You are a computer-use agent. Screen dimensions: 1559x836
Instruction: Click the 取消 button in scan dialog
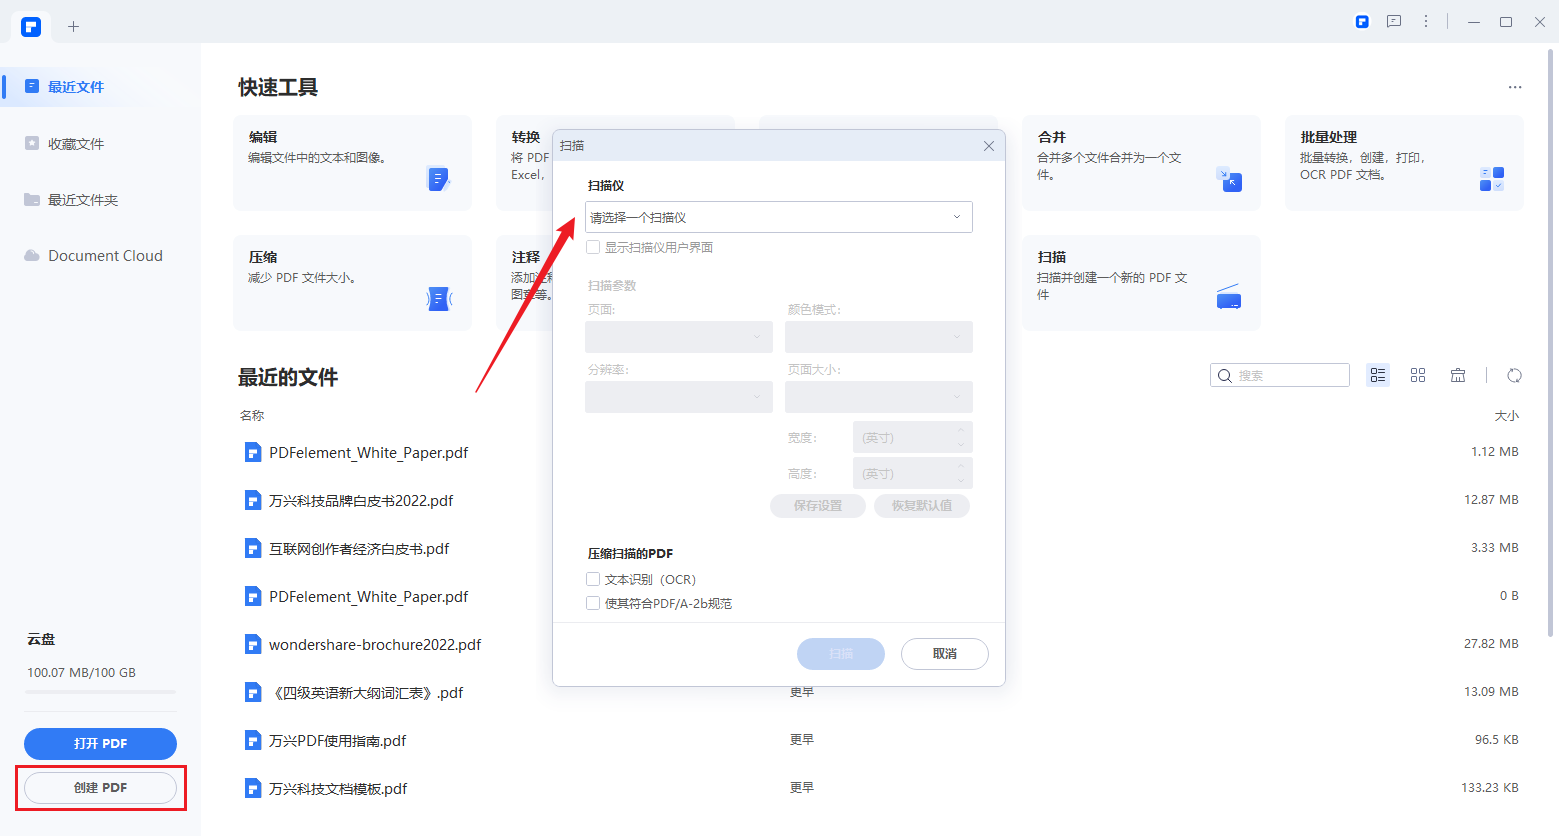pyautogui.click(x=944, y=654)
